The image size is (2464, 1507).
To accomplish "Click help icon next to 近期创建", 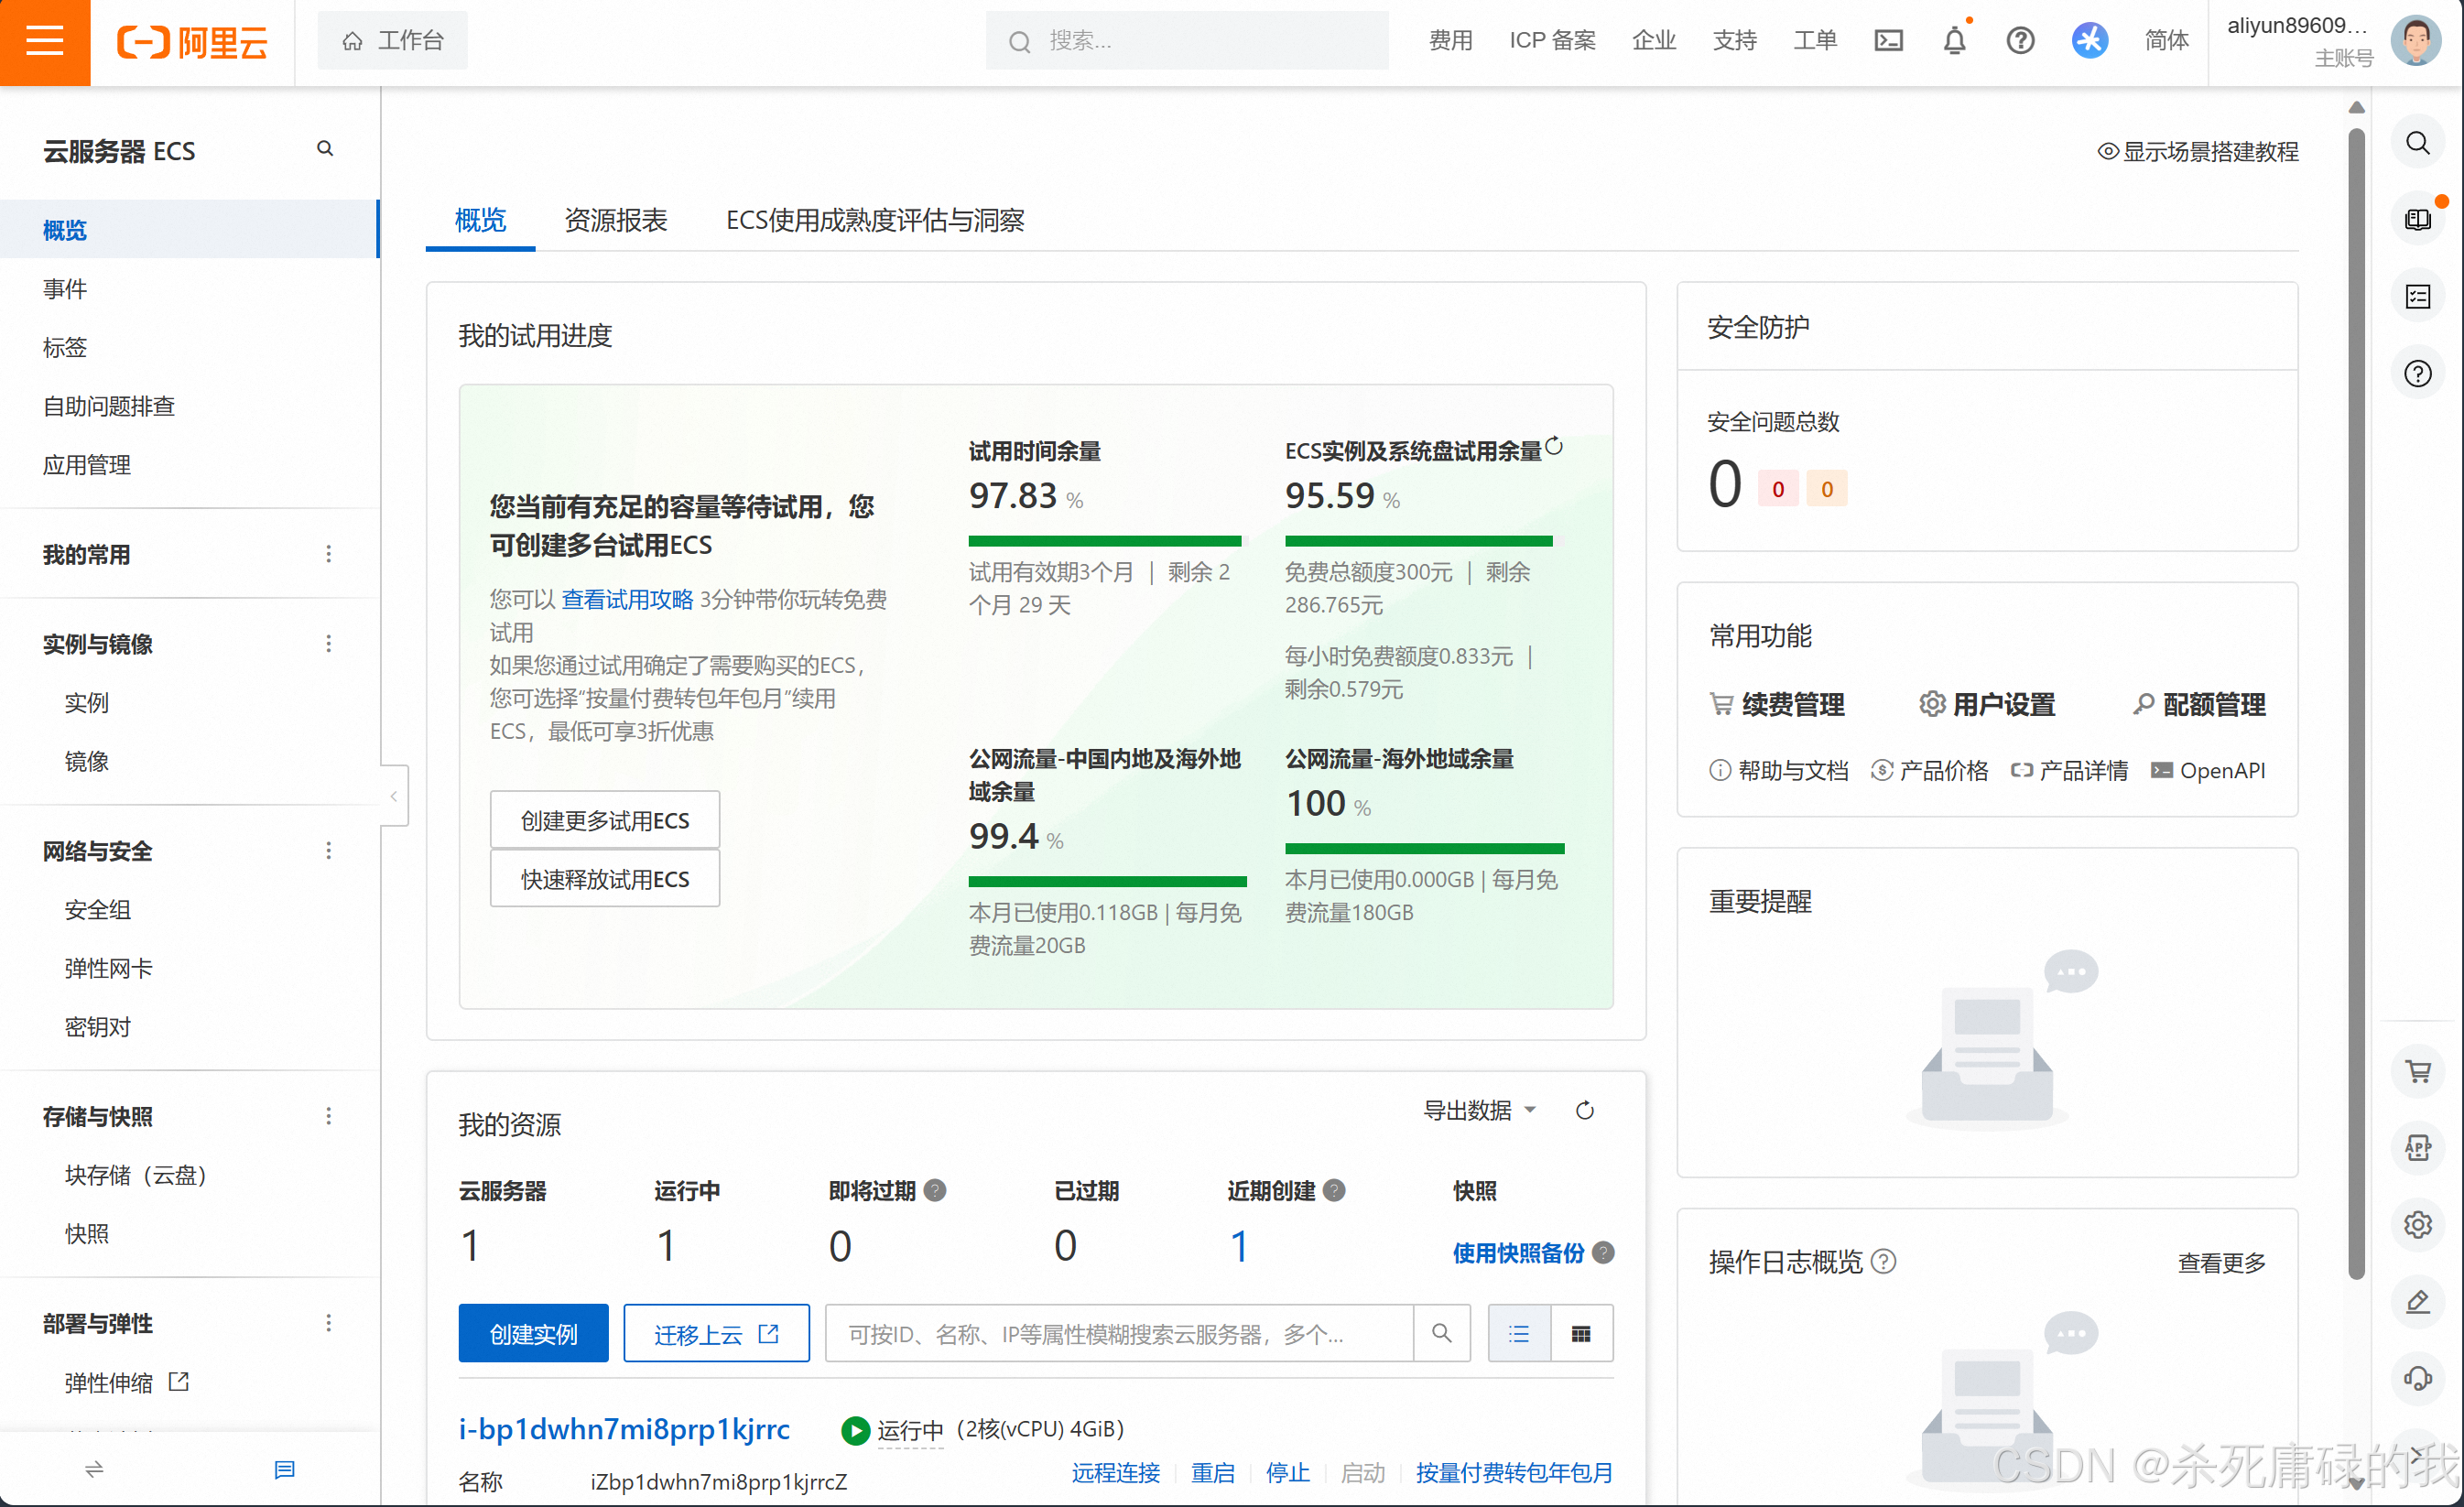I will 1334,1190.
